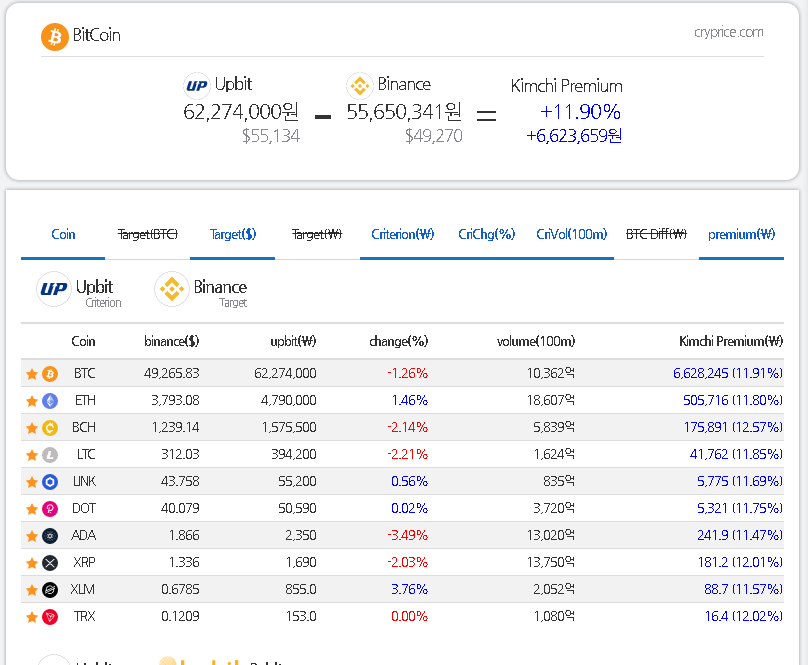The image size is (808, 665).
Task: Toggle the favorite star for BCH
Action: click(32, 428)
